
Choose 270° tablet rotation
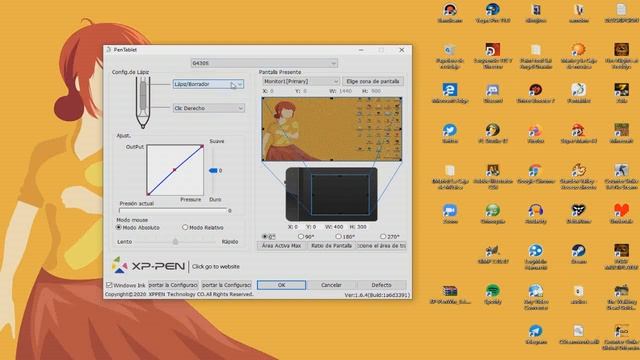tap(383, 237)
